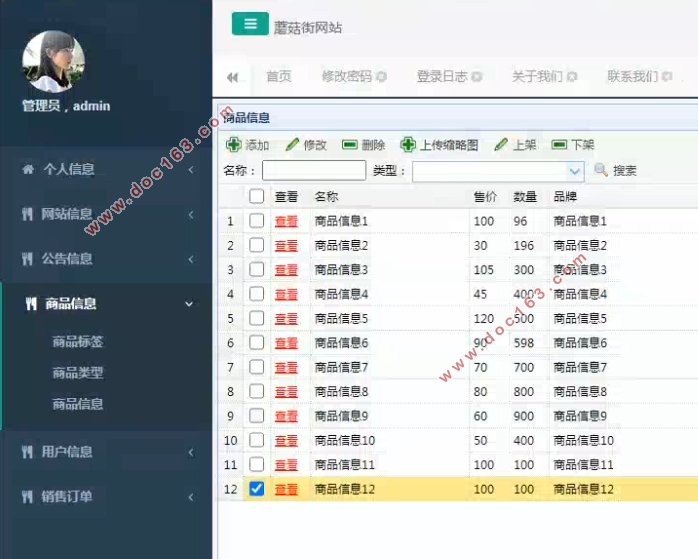698x559 pixels.
Task: Expand the 用户信息 sidebar chevron
Action: click(191, 453)
